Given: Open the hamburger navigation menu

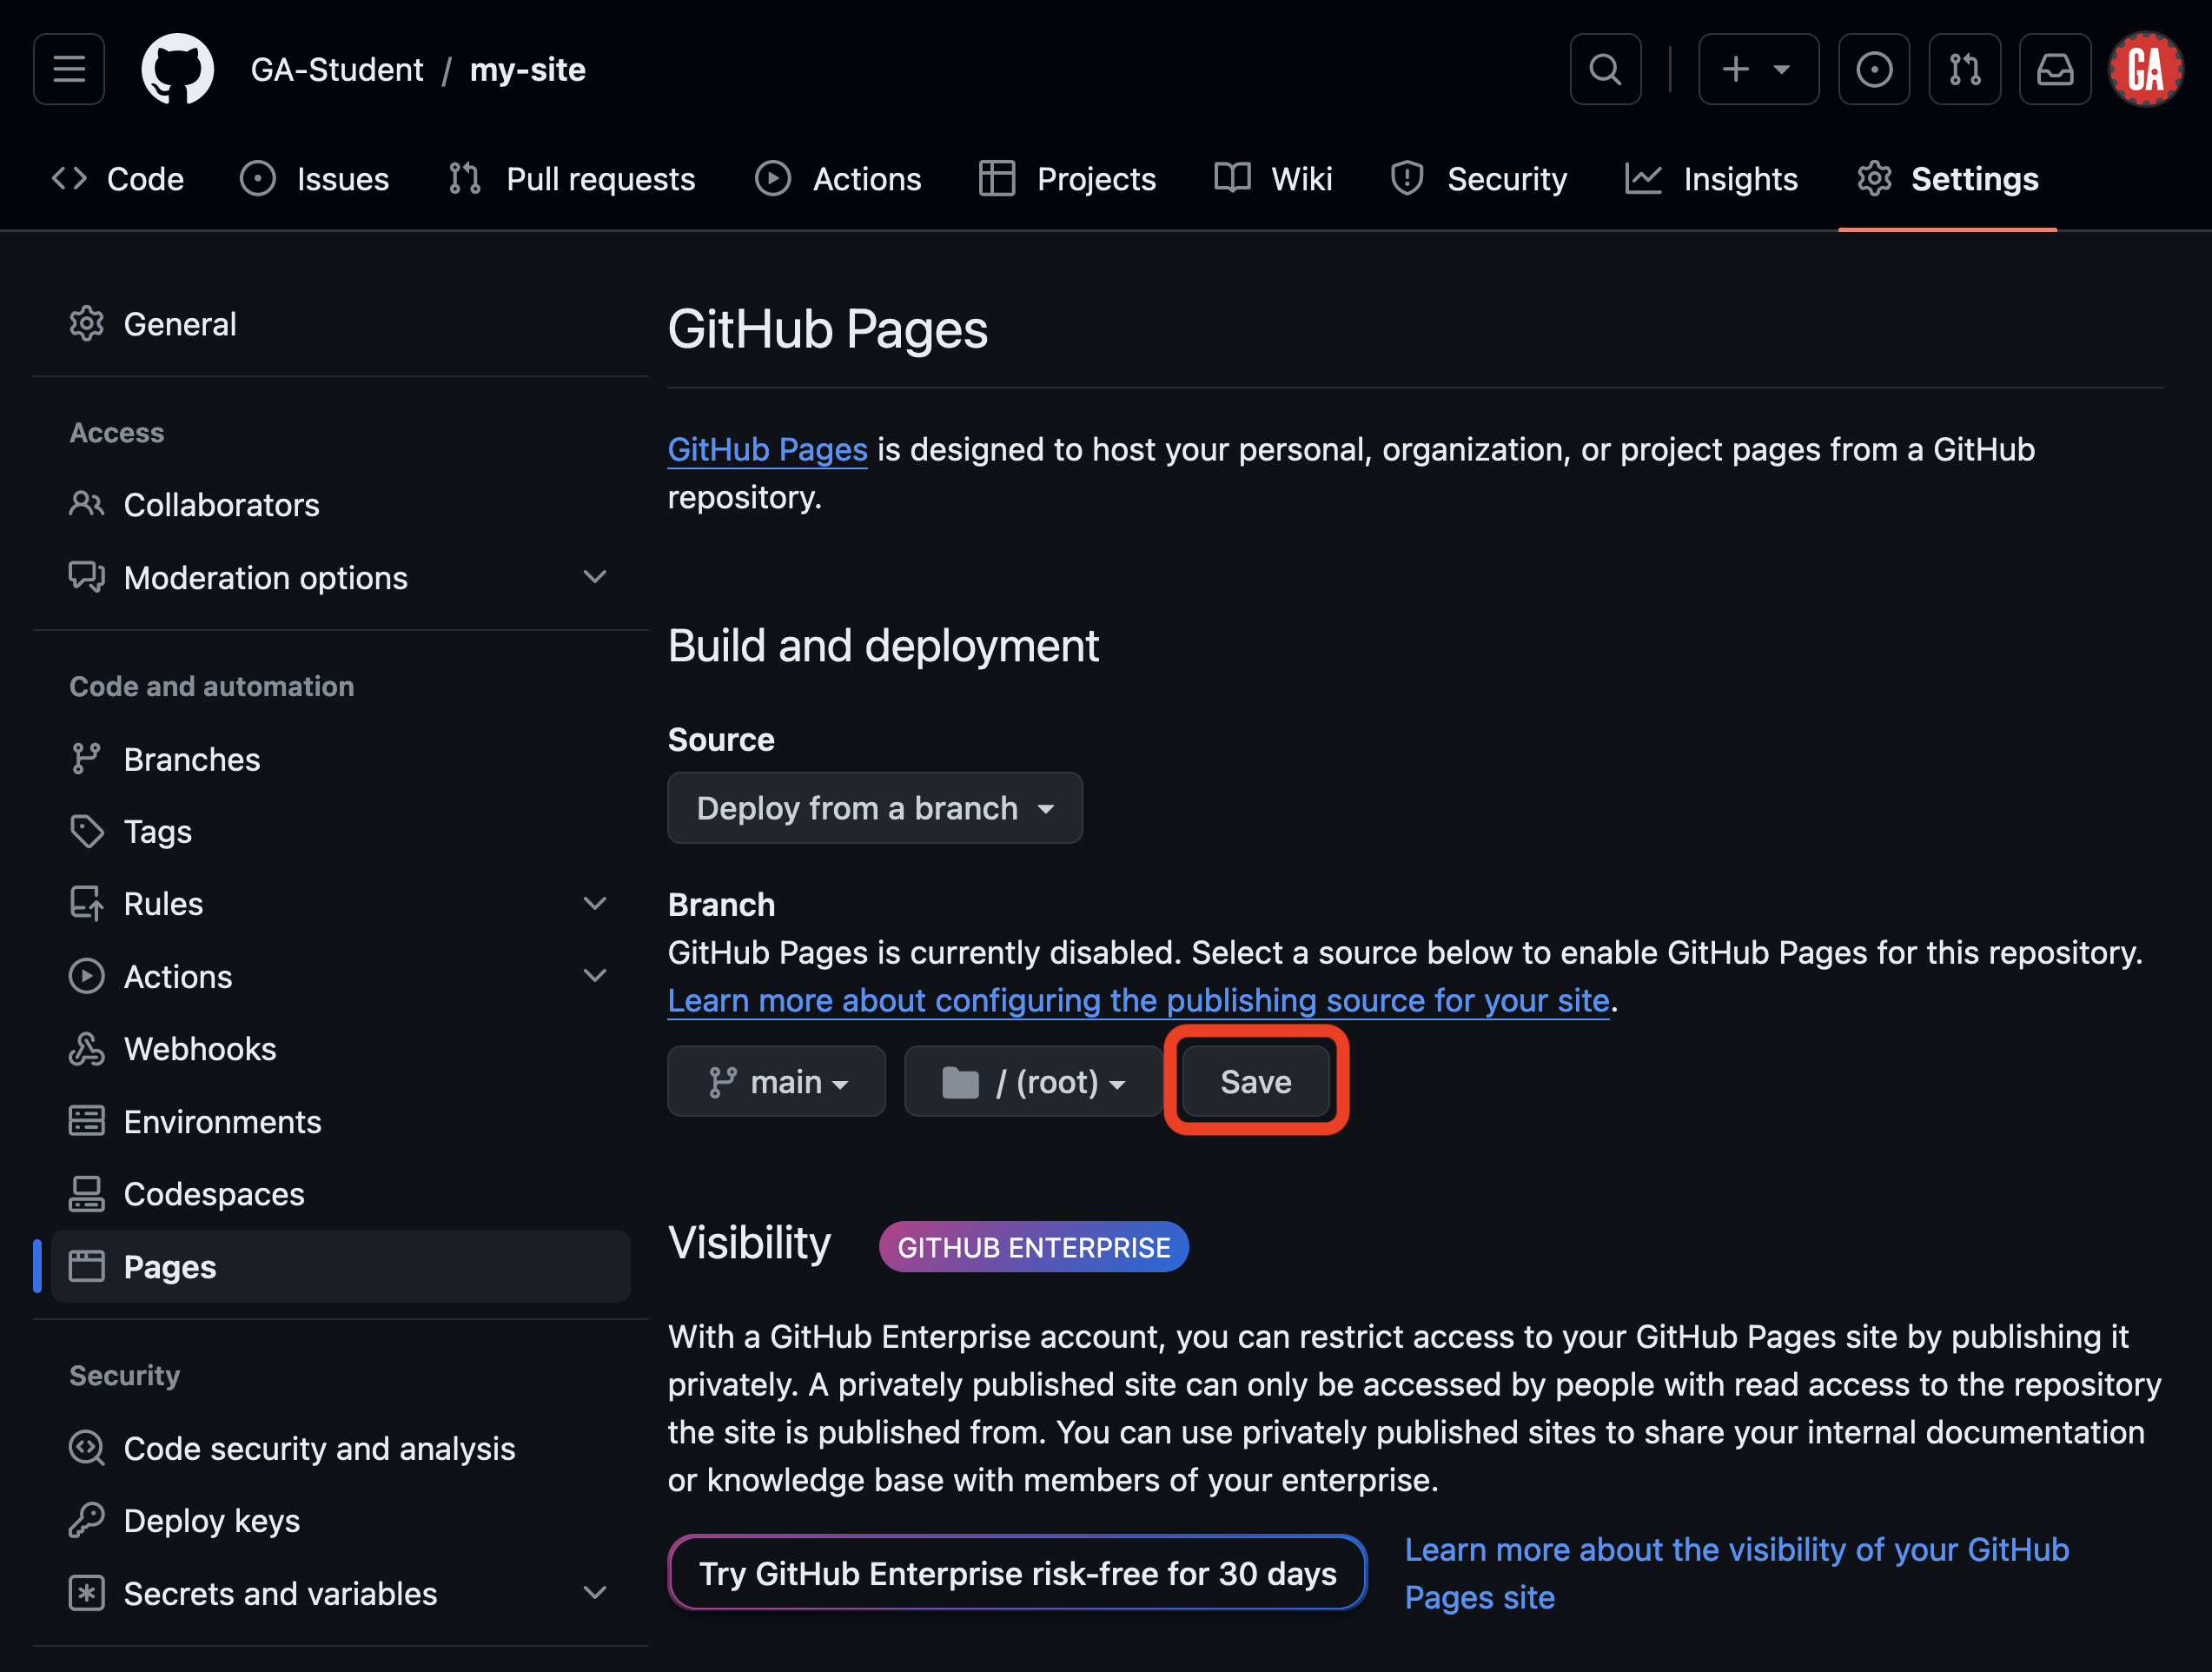Looking at the screenshot, I should coord(68,69).
